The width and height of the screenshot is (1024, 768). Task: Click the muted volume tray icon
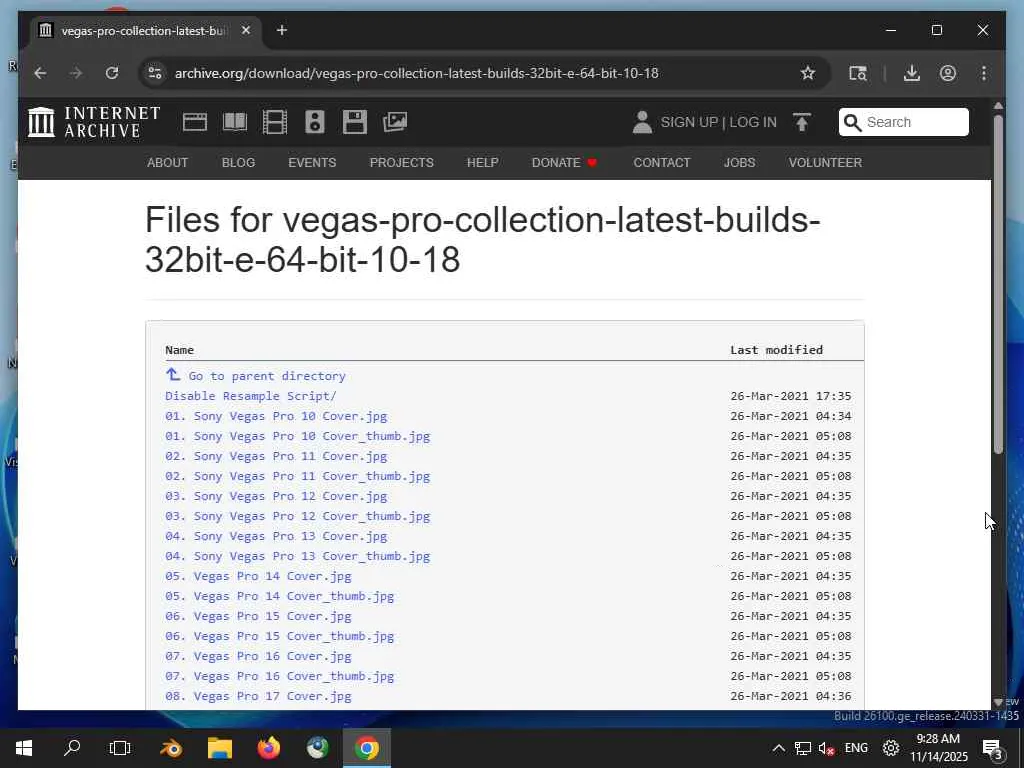(826, 748)
